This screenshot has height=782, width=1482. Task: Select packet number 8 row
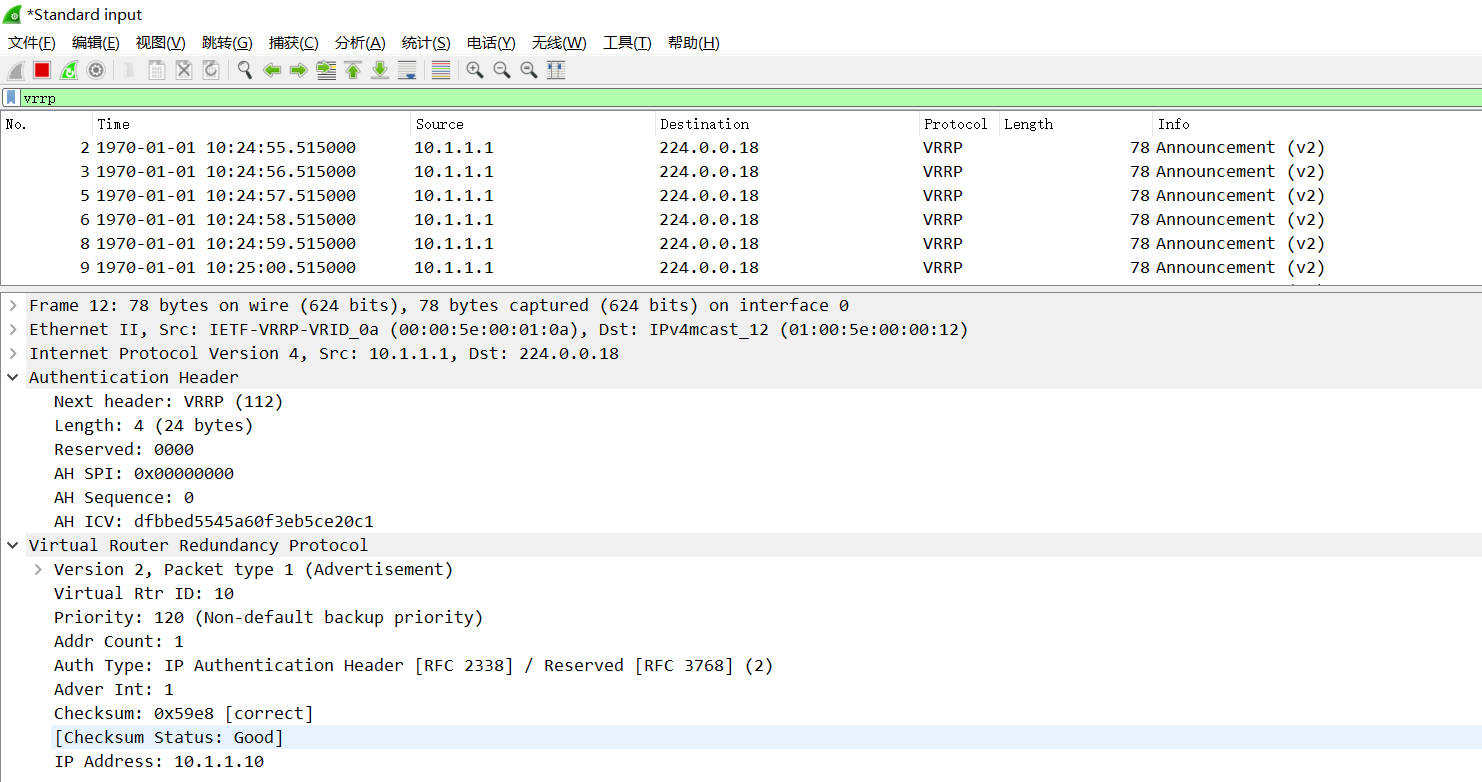(x=741, y=243)
